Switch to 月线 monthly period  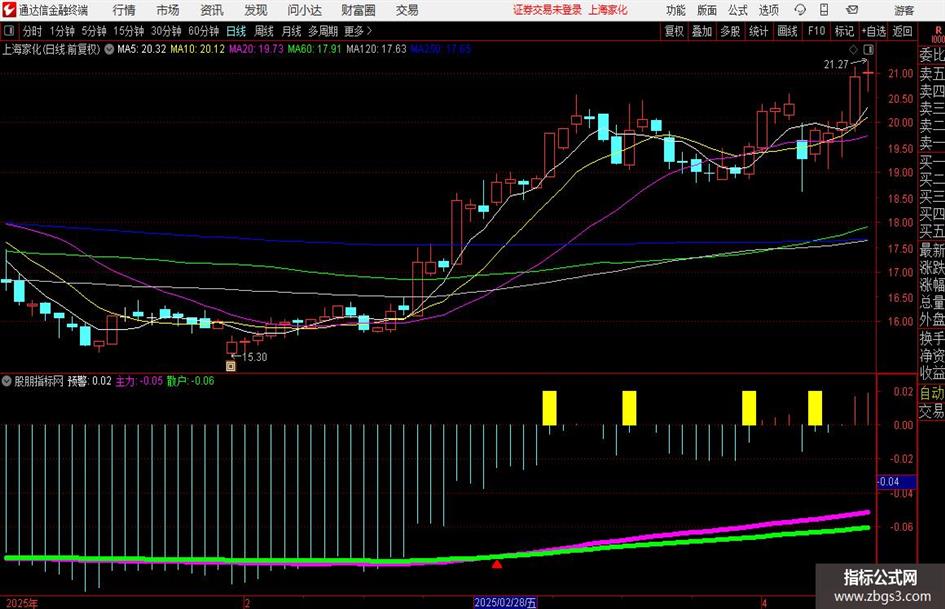click(x=292, y=31)
